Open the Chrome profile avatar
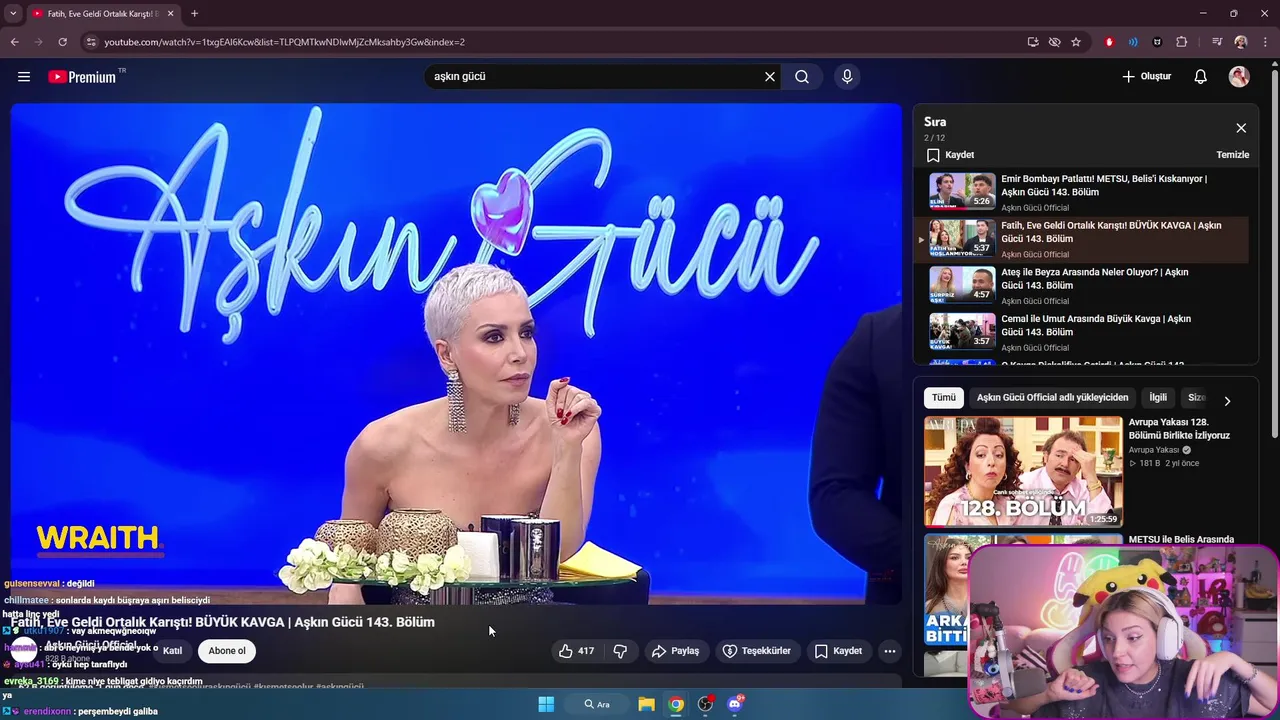 tap(1241, 42)
